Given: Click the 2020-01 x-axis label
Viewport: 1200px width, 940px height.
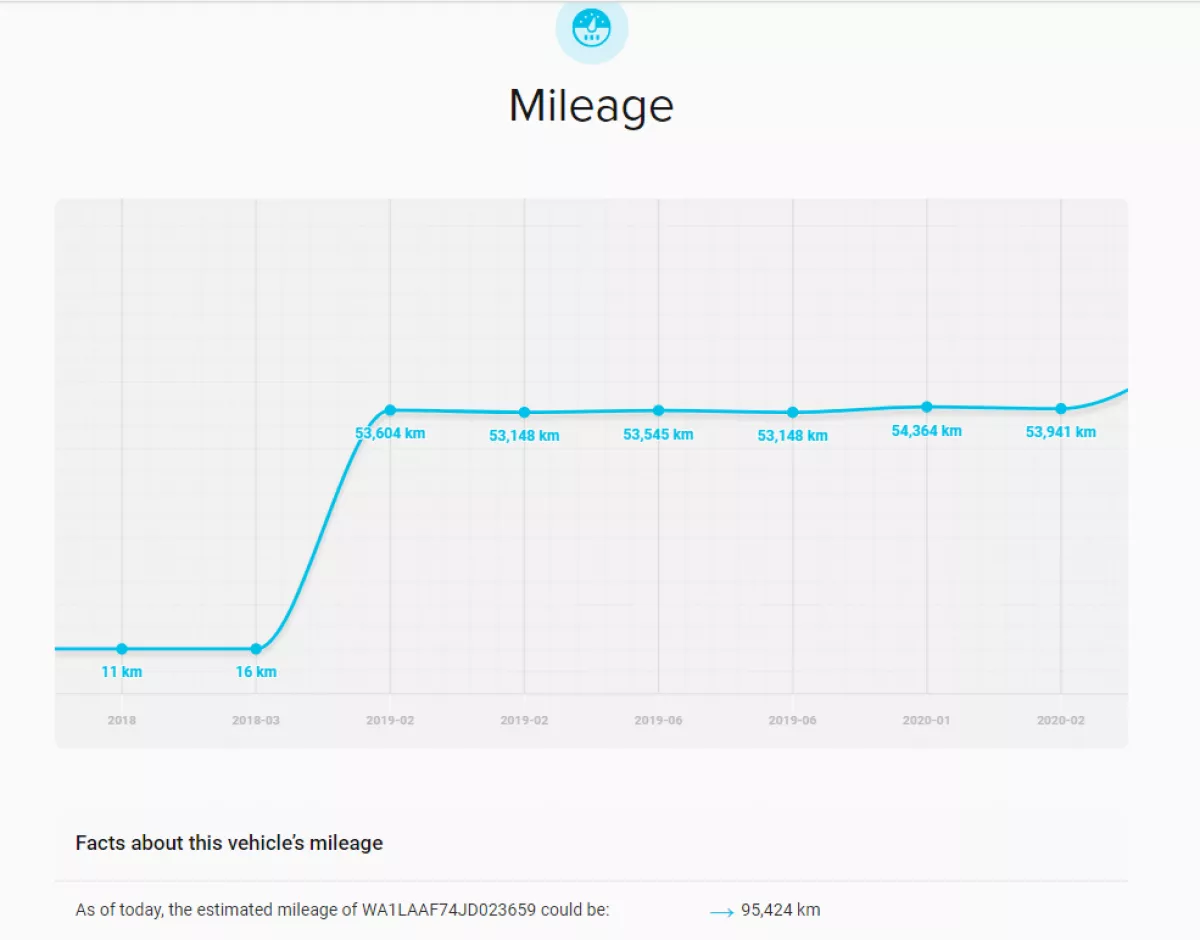Looking at the screenshot, I should click(x=927, y=720).
